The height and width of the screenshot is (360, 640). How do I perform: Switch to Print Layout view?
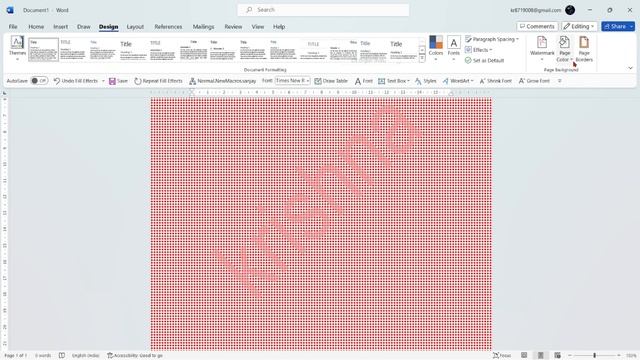[541, 356]
